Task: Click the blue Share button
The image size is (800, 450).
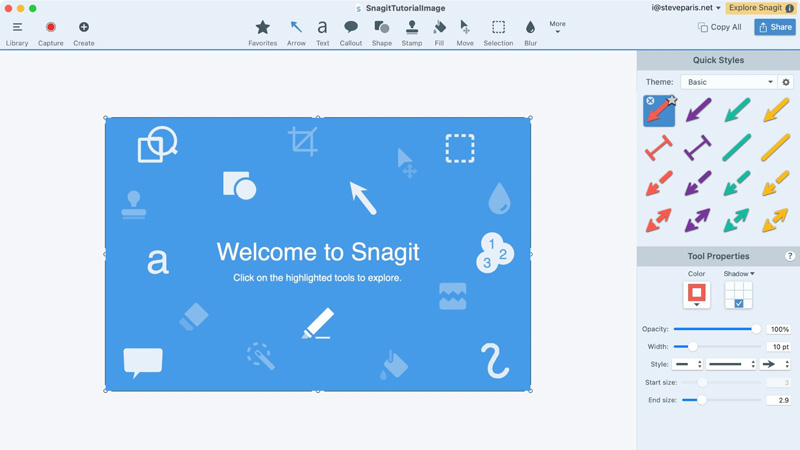Action: (x=774, y=27)
